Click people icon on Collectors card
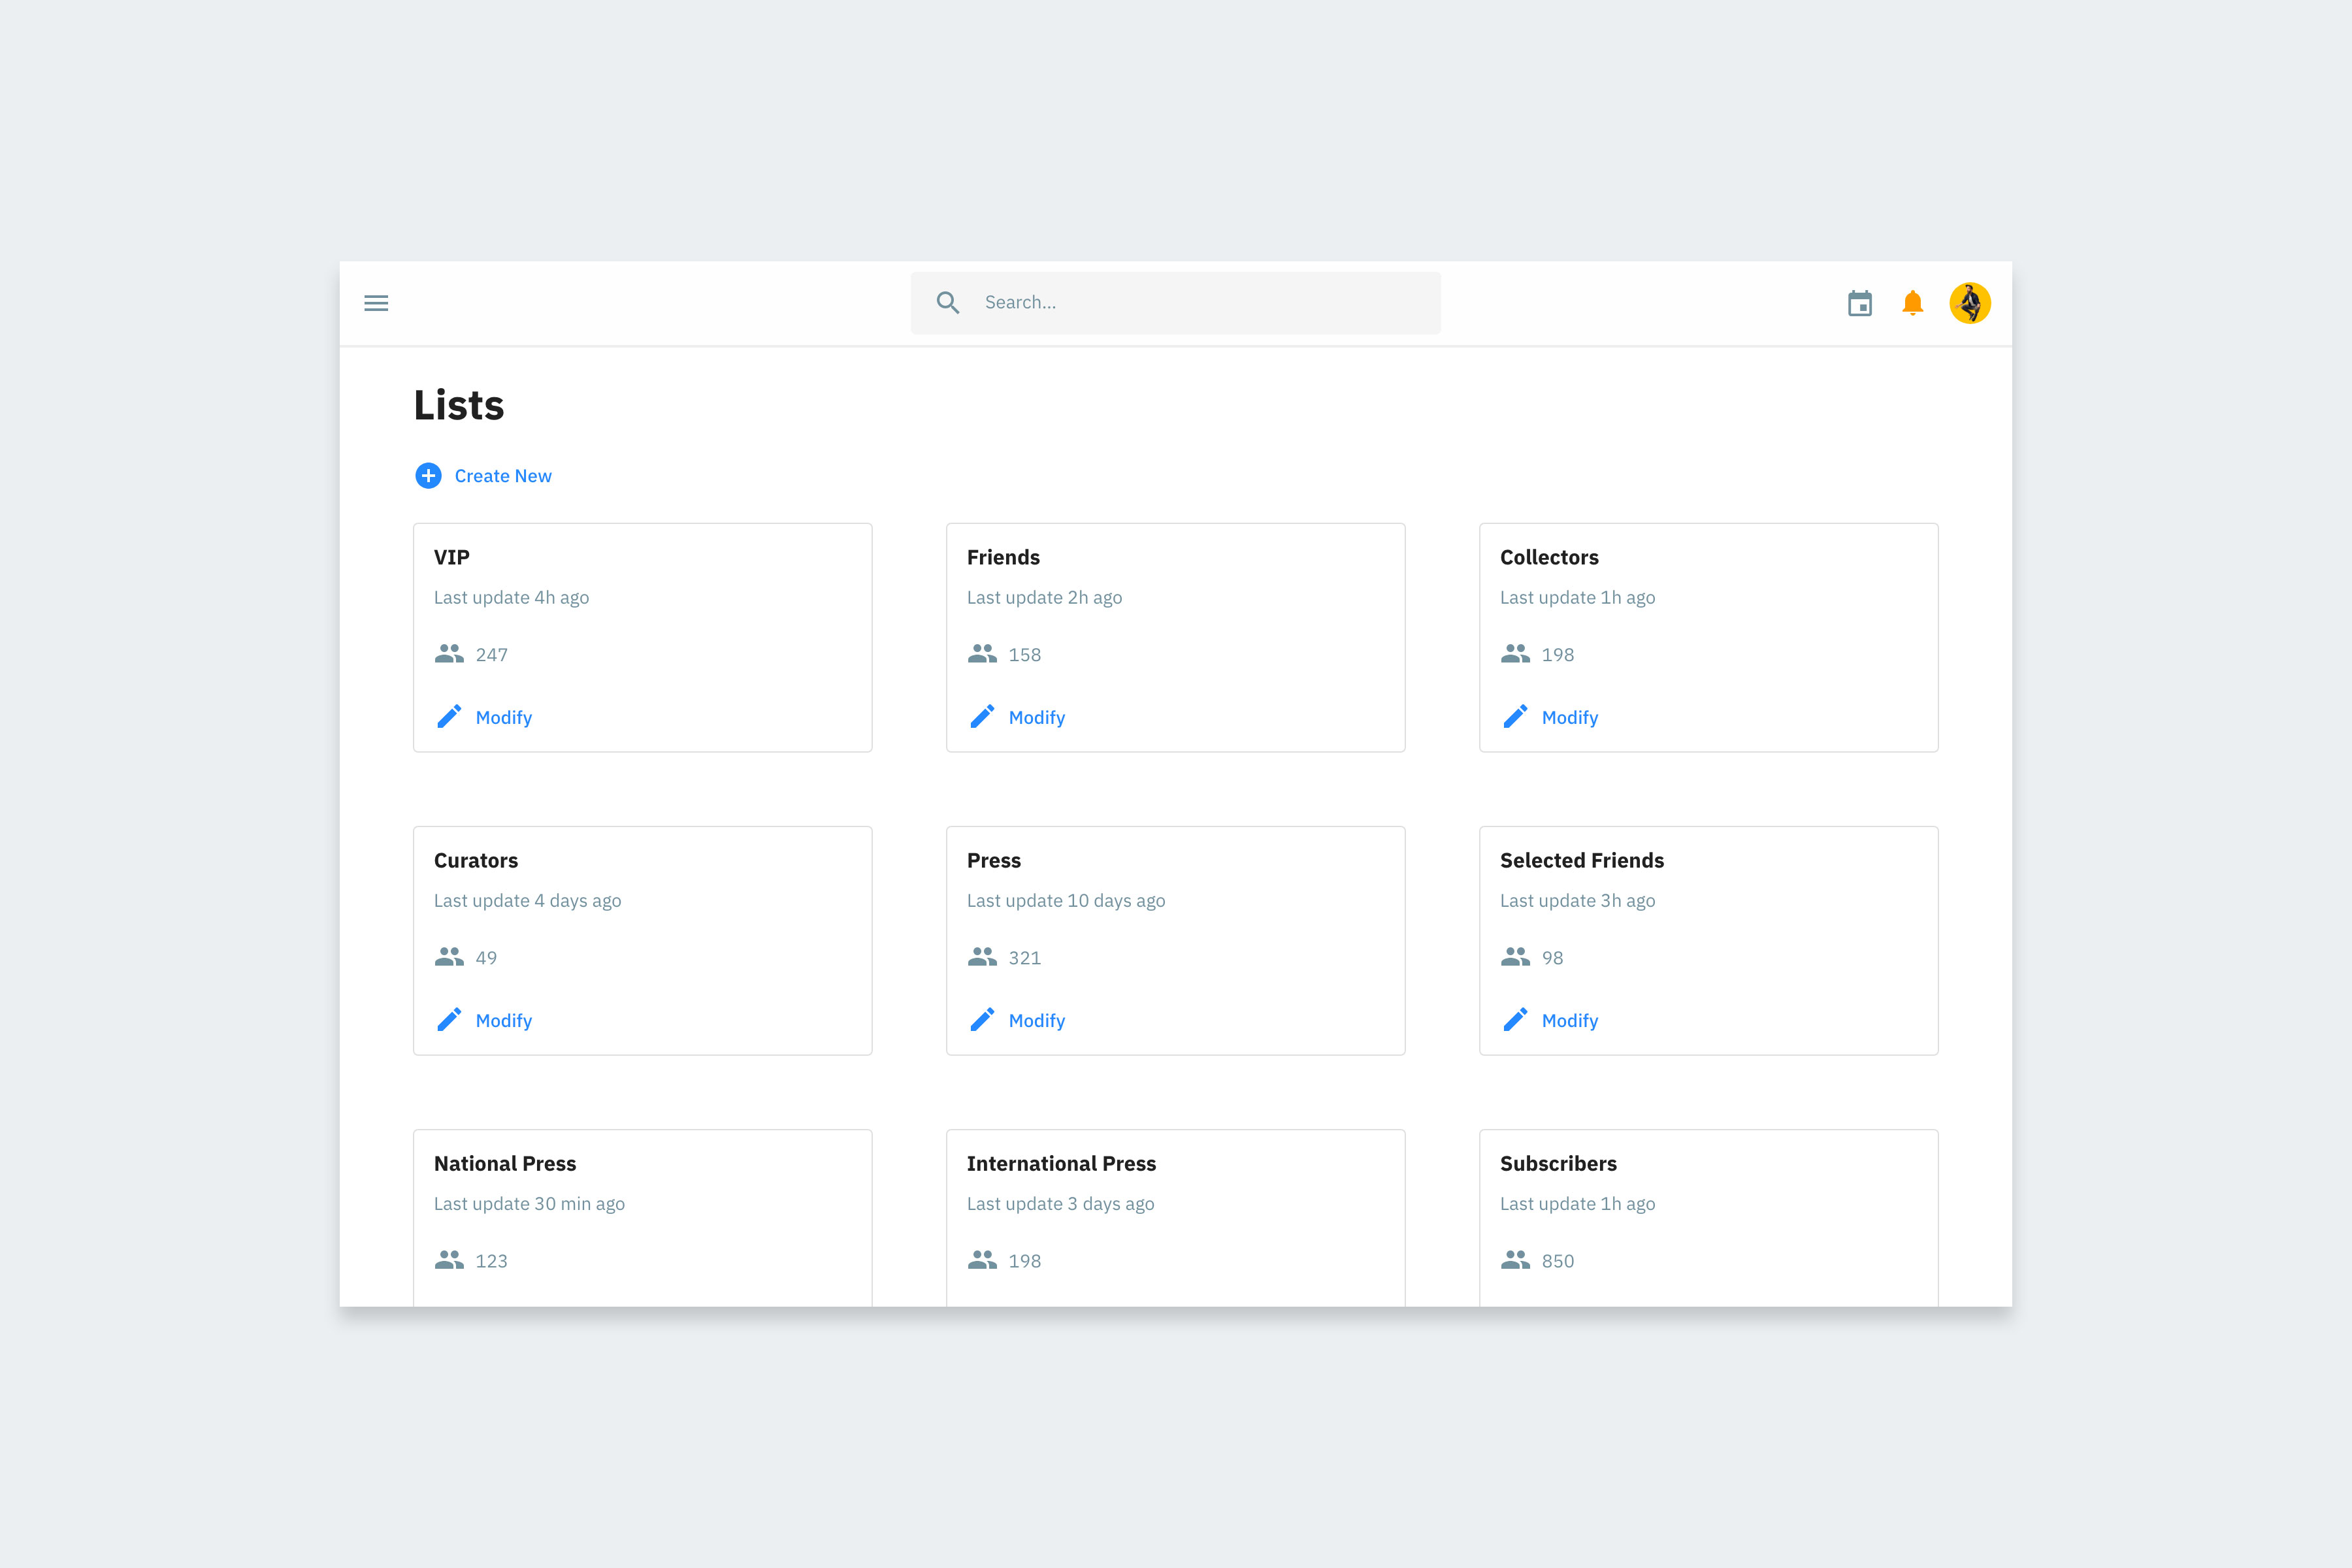Image resolution: width=2352 pixels, height=1568 pixels. tap(1515, 654)
